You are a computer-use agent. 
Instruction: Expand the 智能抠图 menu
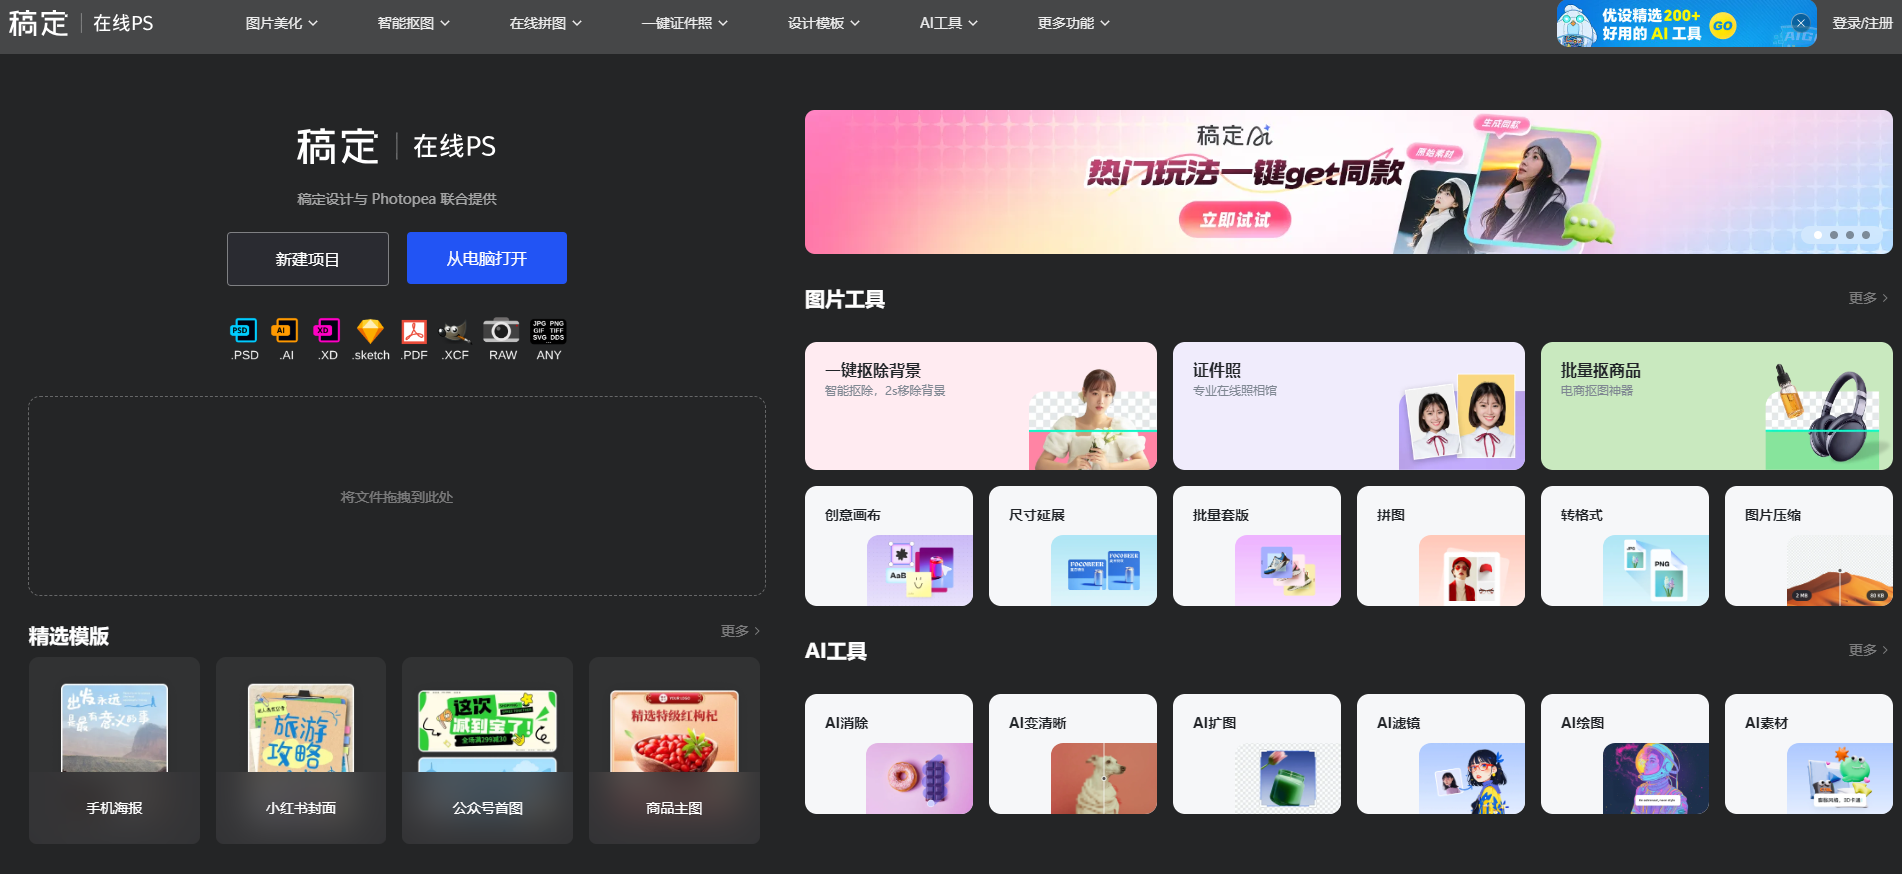click(413, 23)
